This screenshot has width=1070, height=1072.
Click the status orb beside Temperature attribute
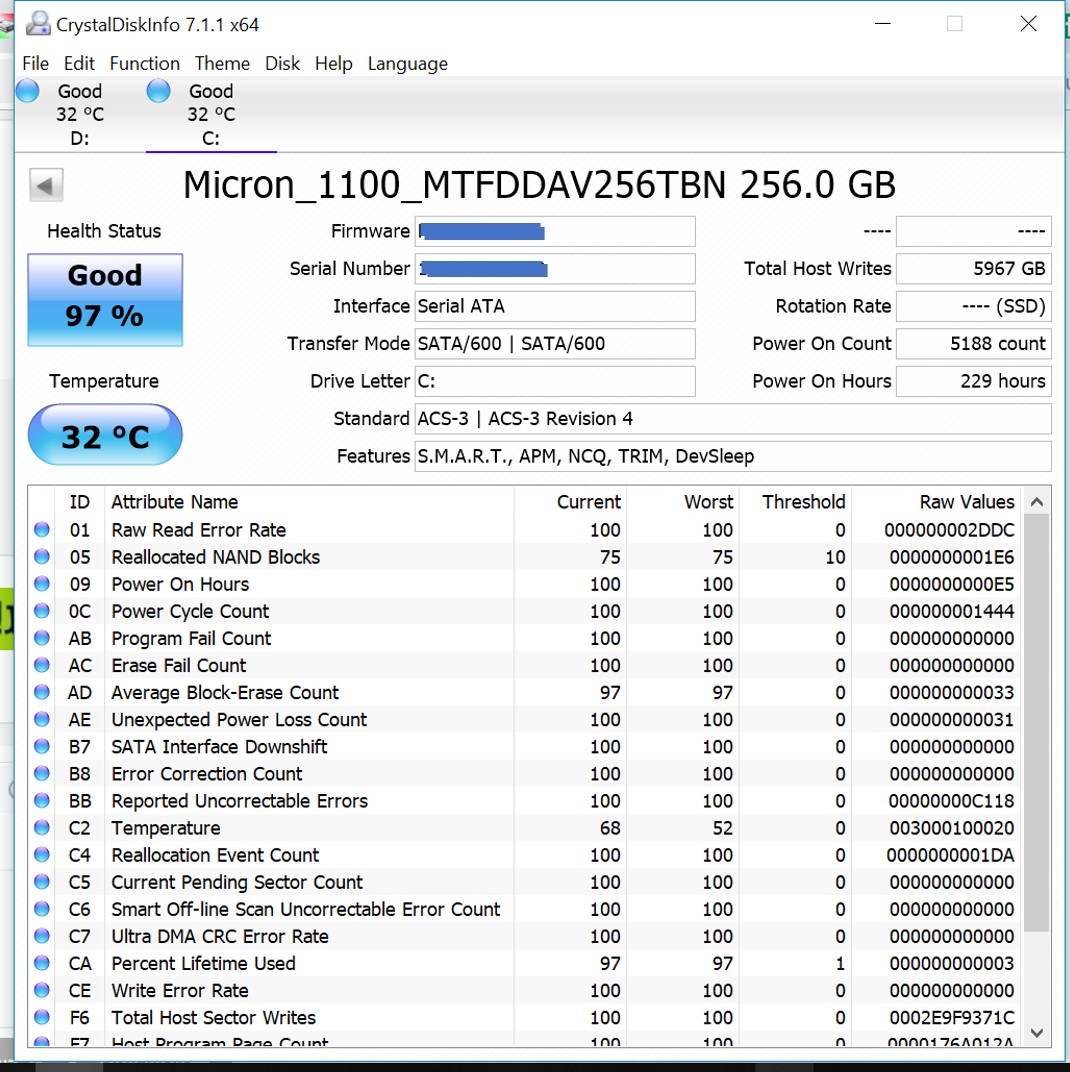click(42, 828)
